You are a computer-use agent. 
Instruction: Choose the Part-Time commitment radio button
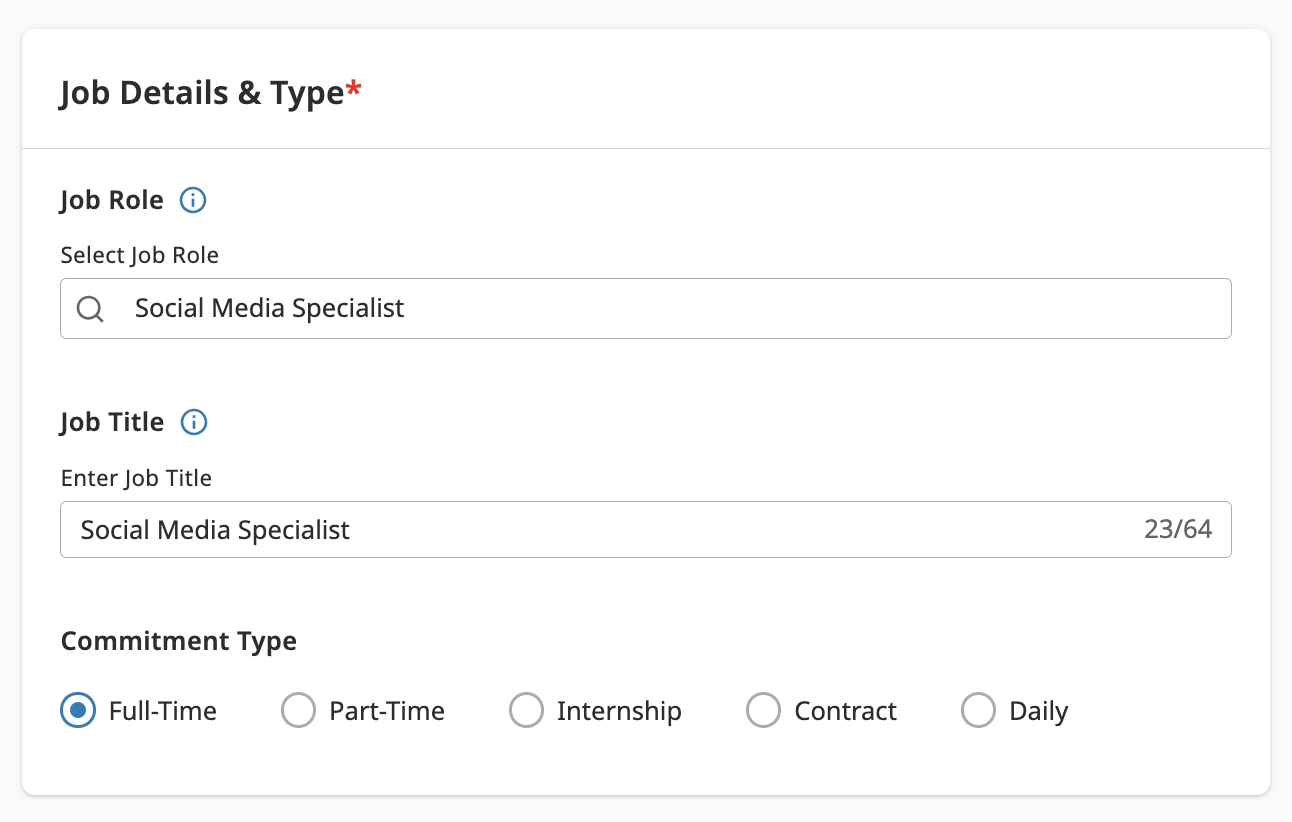pyautogui.click(x=298, y=711)
